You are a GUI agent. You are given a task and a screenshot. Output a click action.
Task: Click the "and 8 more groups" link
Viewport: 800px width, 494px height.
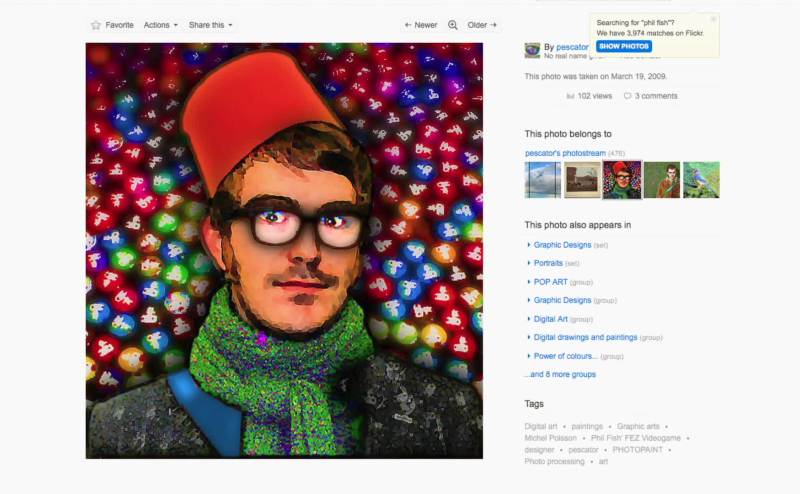[x=560, y=374]
